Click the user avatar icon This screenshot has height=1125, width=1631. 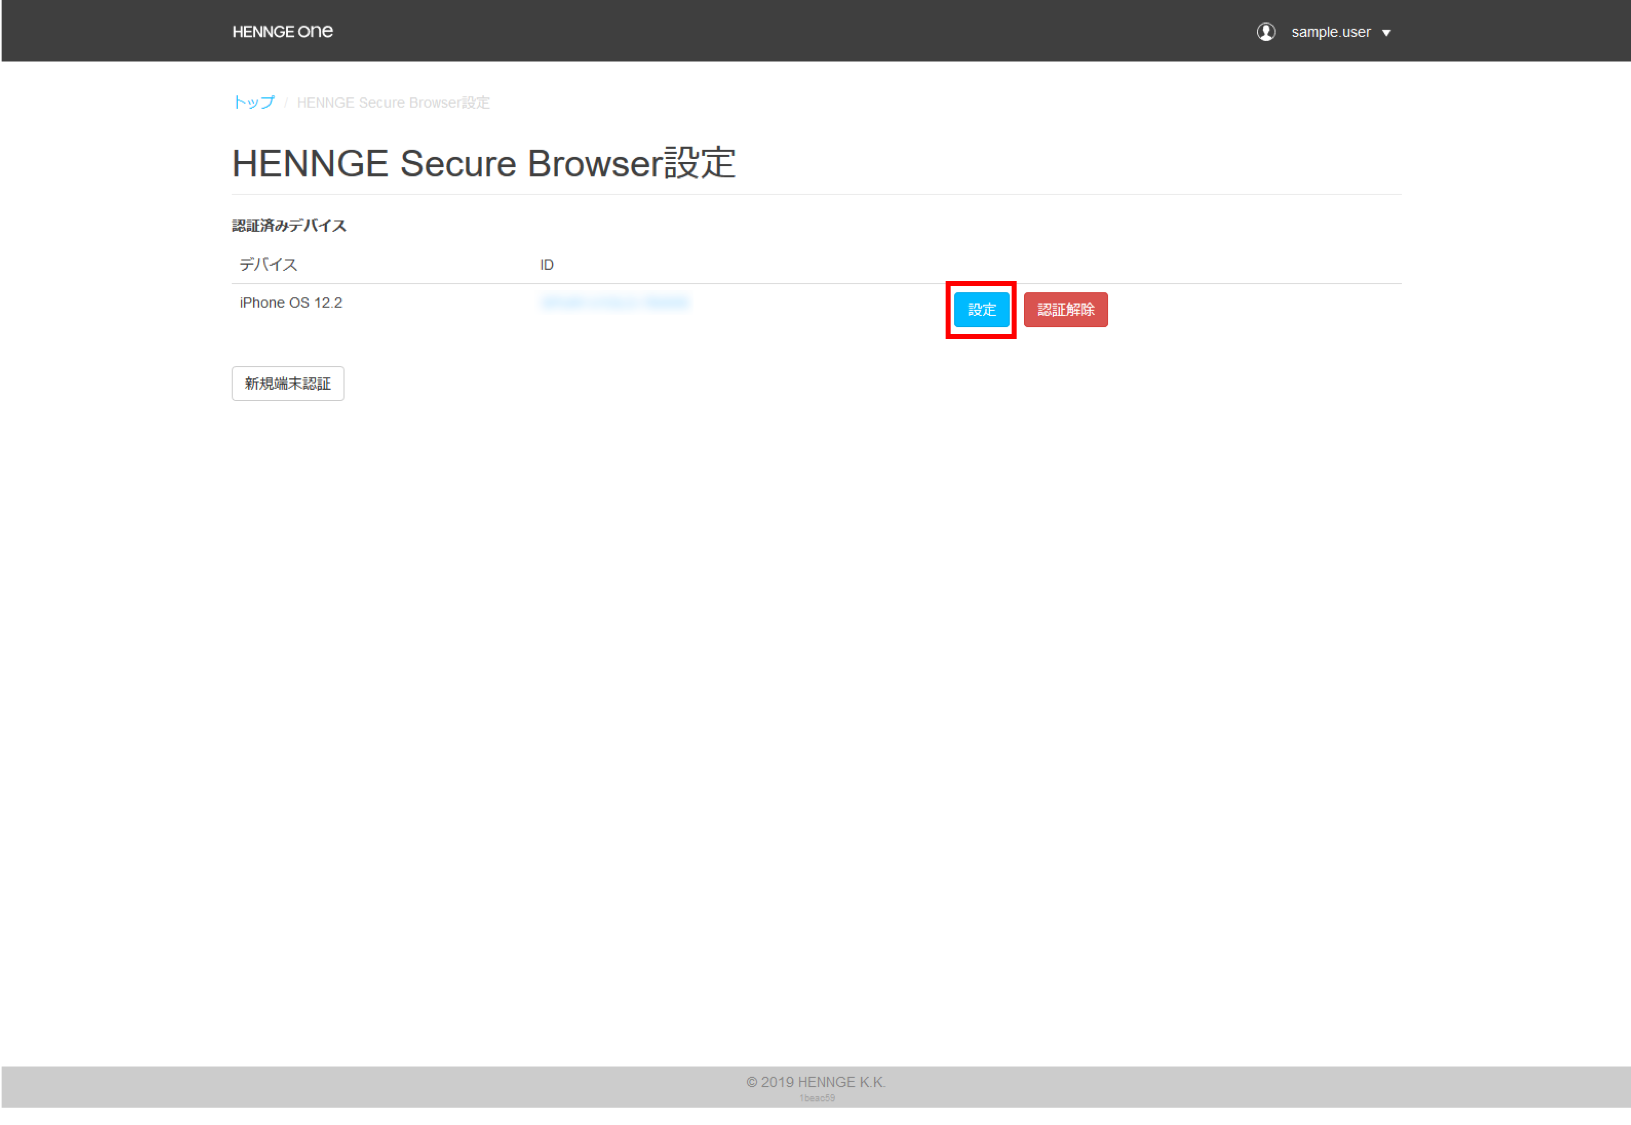pyautogui.click(x=1265, y=32)
